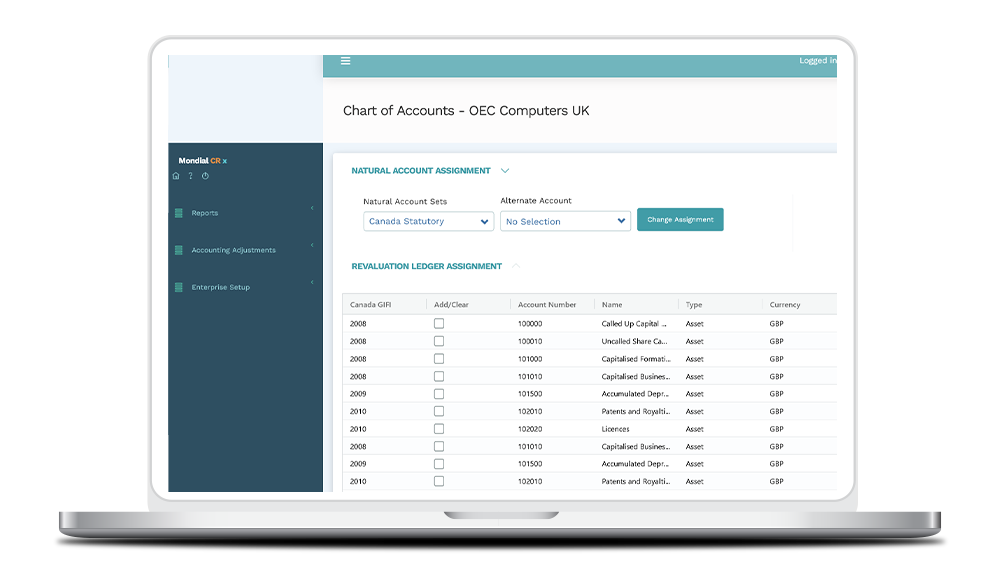
Task: Collapse the Natural Account Assignment section chevron
Action: (505, 171)
